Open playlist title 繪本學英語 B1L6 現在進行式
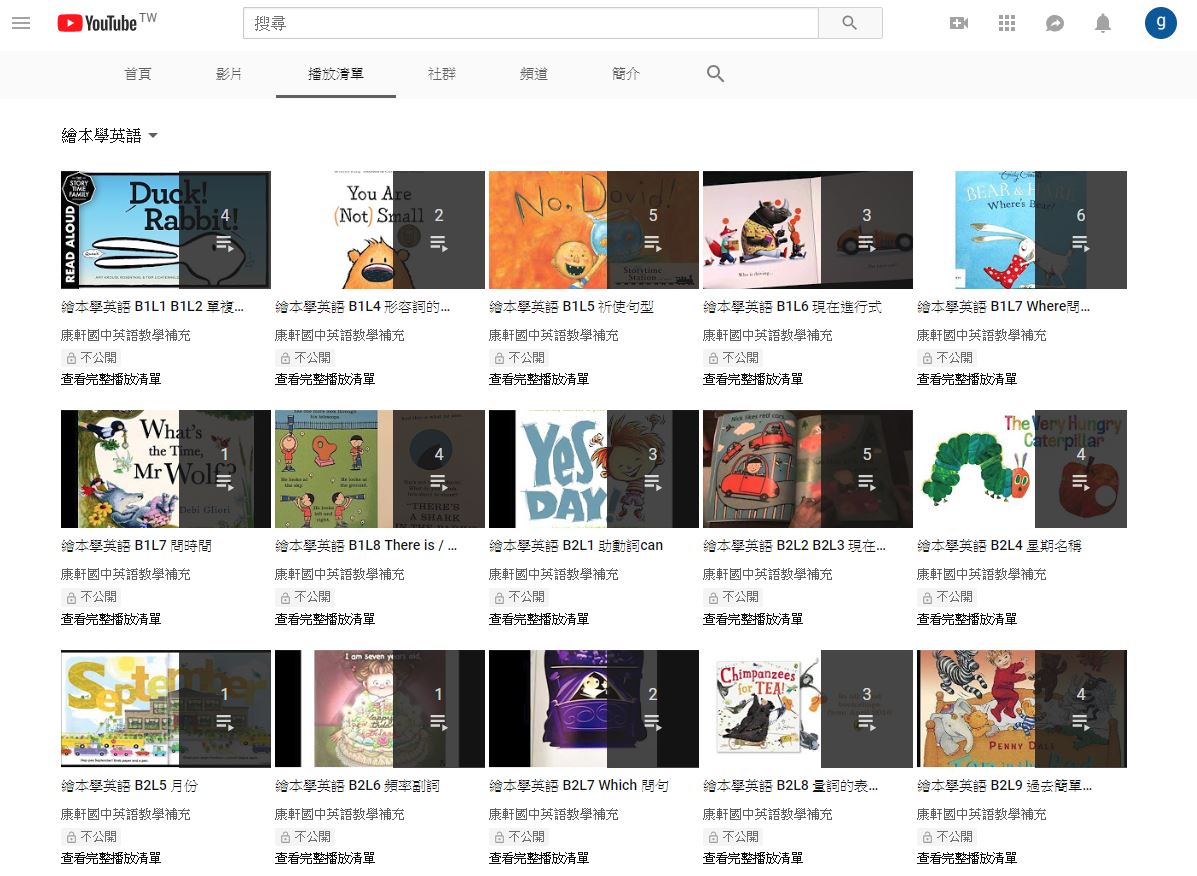This screenshot has width=1197, height=876. click(792, 307)
